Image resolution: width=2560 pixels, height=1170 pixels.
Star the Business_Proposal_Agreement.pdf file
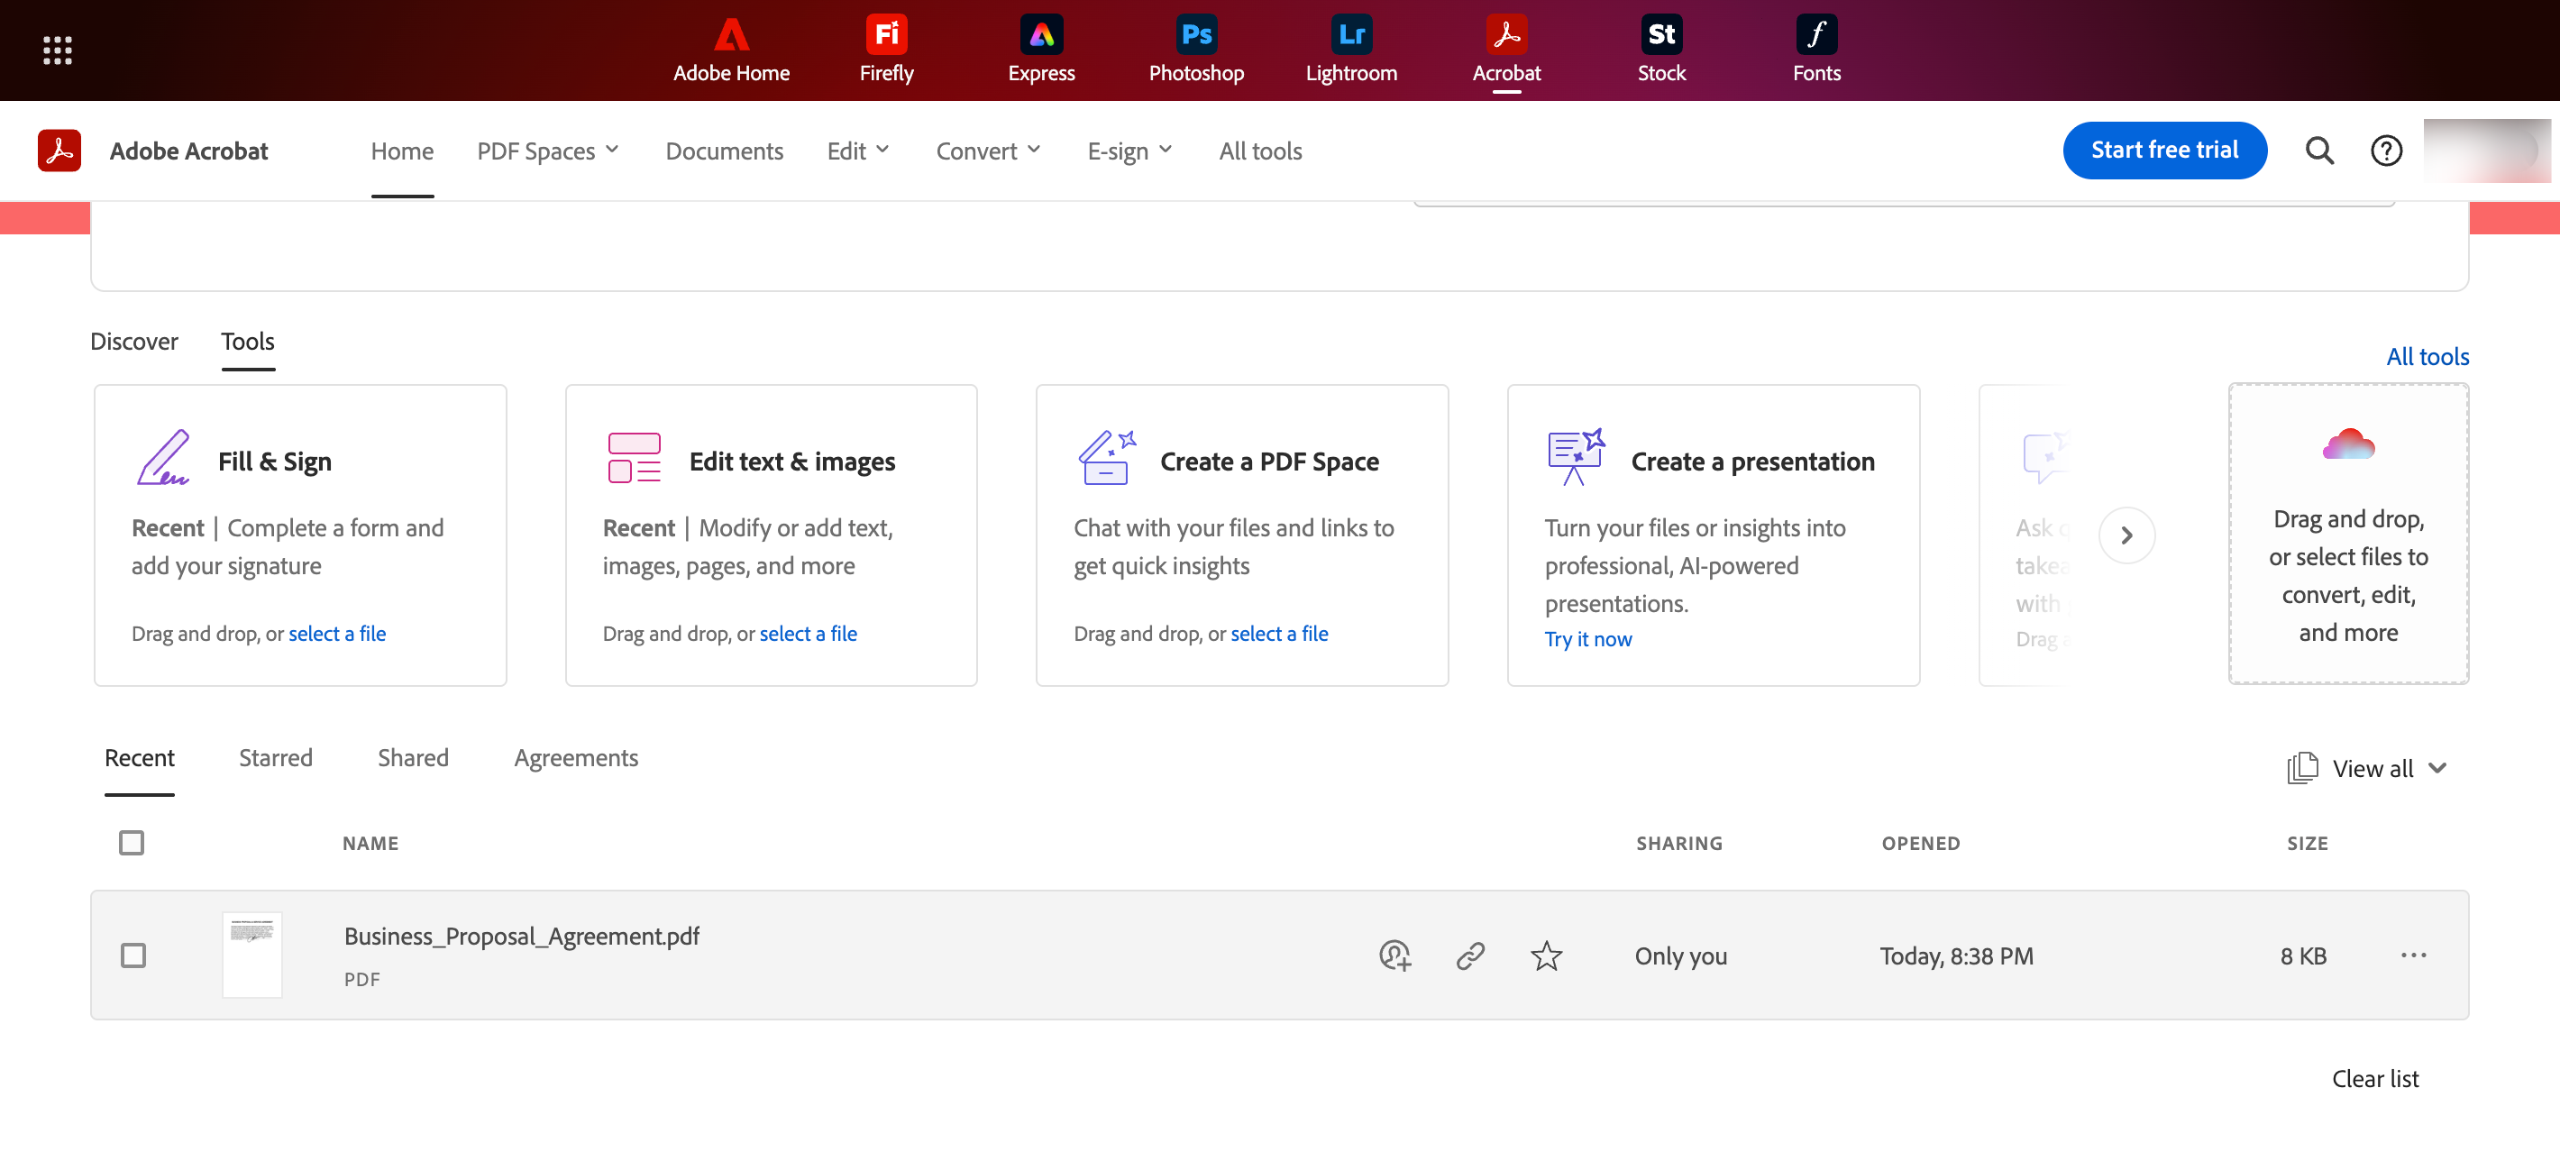click(x=1546, y=956)
